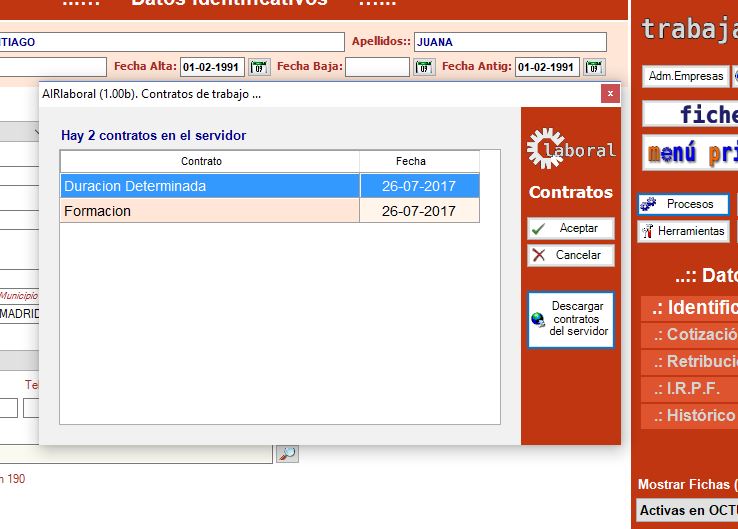This screenshot has height=529, width=738.
Task: Open the Adm.Empresas button
Action: click(685, 76)
